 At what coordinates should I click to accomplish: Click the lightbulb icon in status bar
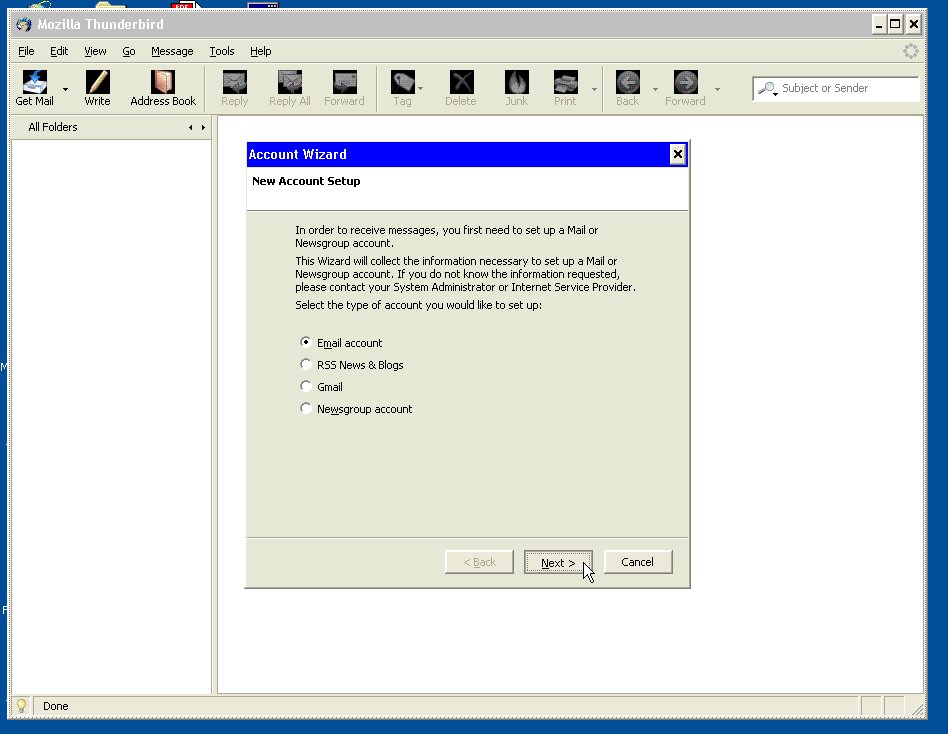[21, 705]
